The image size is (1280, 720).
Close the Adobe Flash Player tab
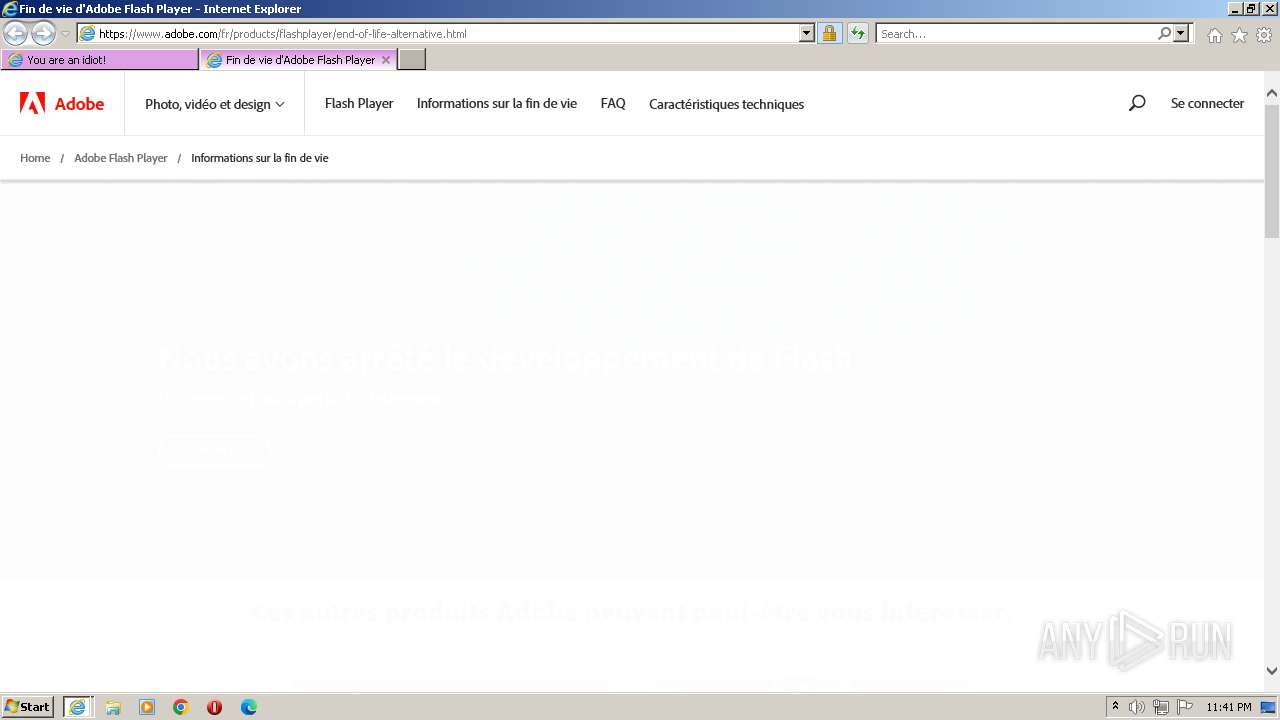tap(386, 60)
